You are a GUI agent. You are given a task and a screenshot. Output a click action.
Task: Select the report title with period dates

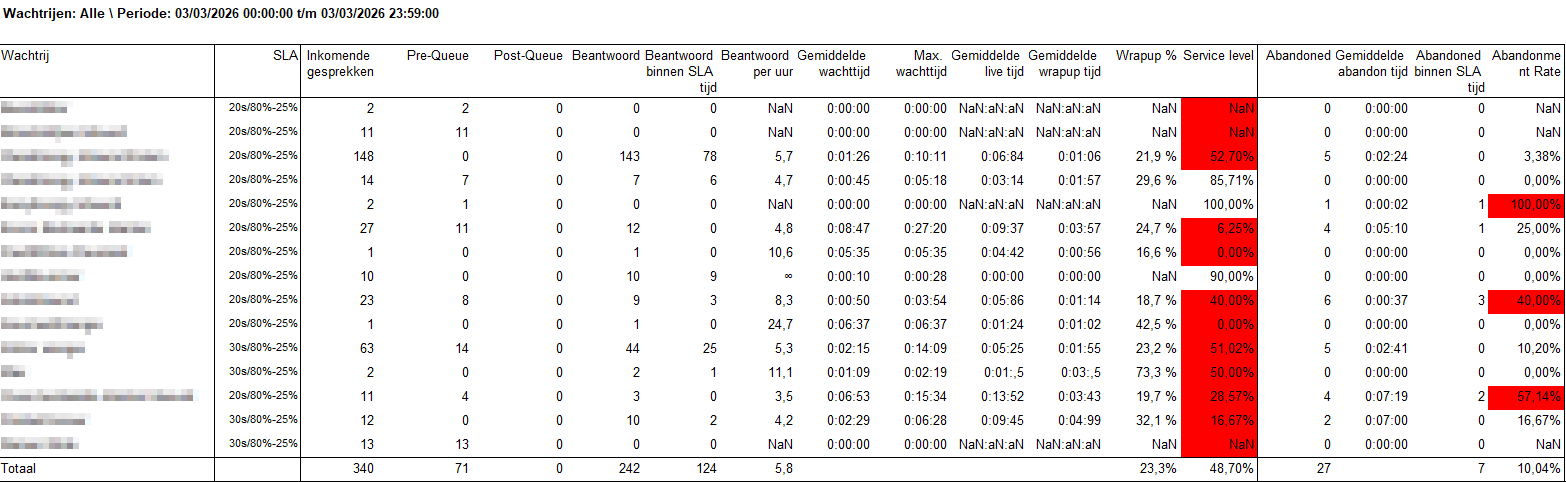click(220, 14)
